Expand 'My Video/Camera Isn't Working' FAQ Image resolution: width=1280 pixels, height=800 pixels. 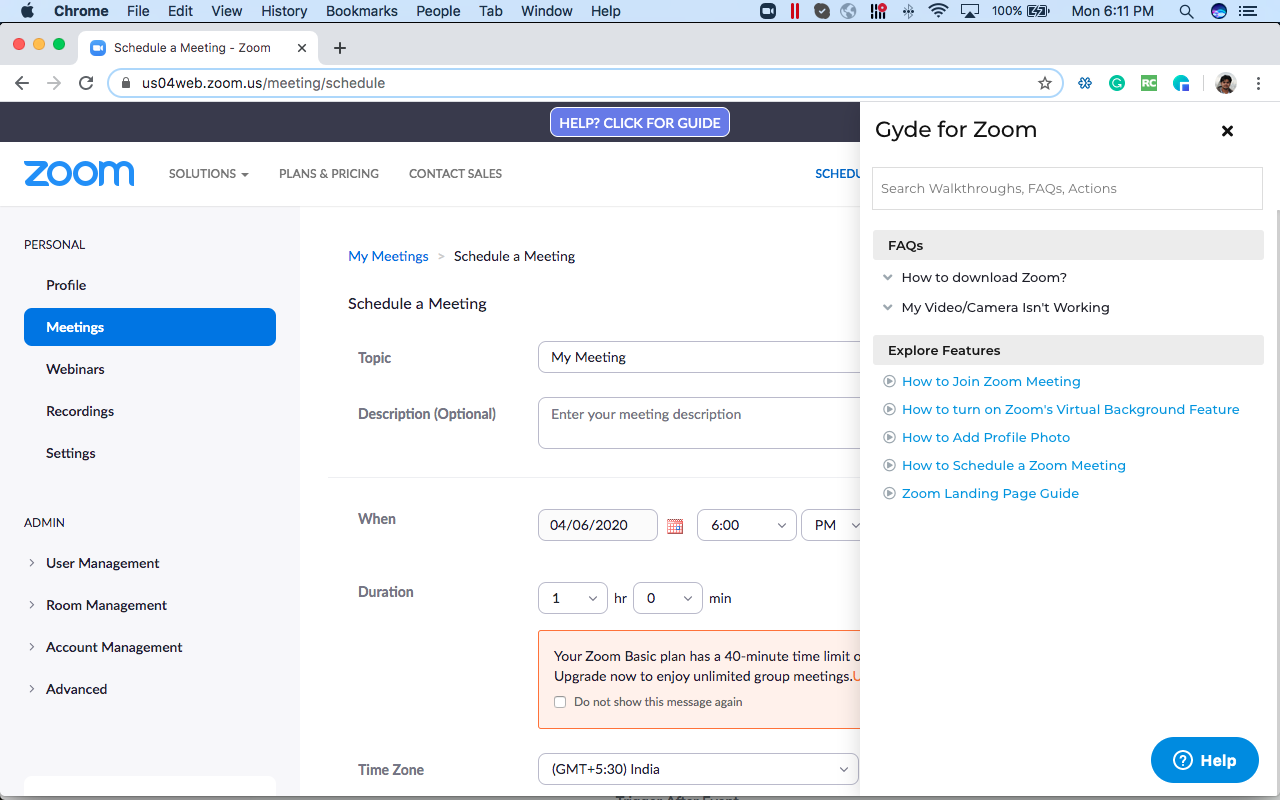[1005, 307]
